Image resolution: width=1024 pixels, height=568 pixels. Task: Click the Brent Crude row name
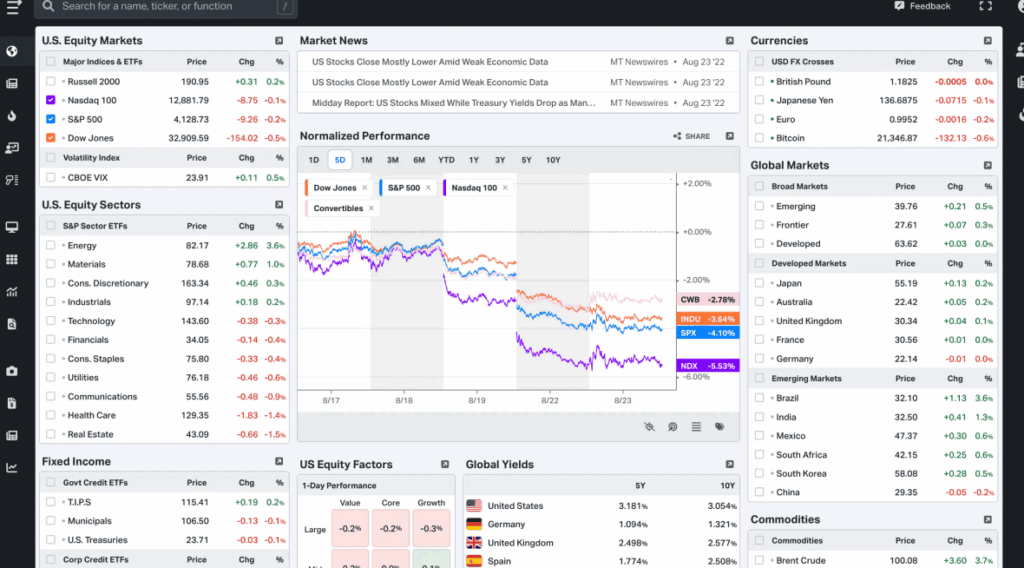(x=801, y=561)
